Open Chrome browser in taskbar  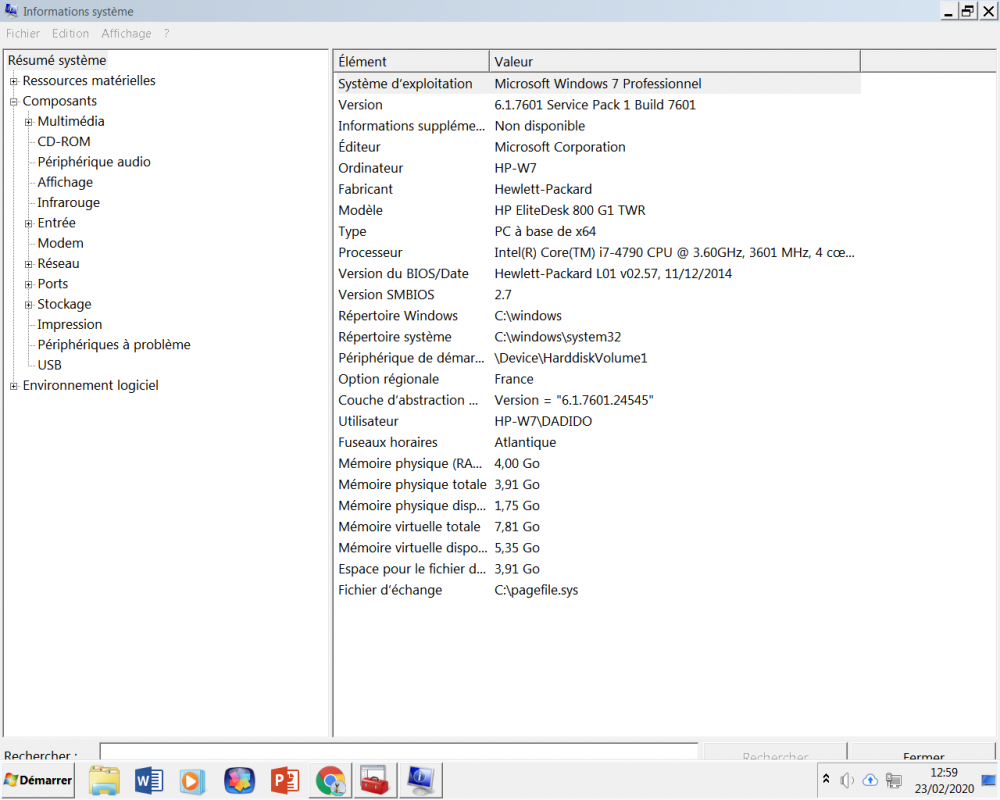coord(330,780)
